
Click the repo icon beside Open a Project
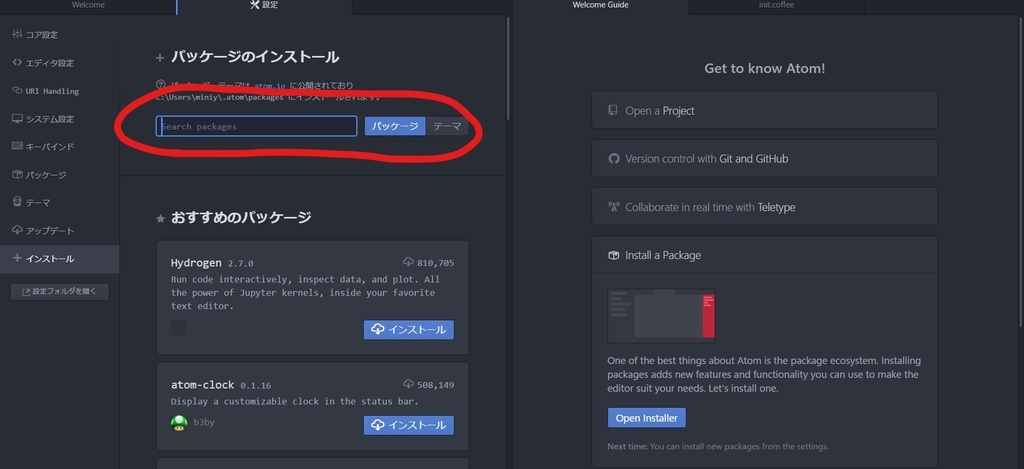613,110
